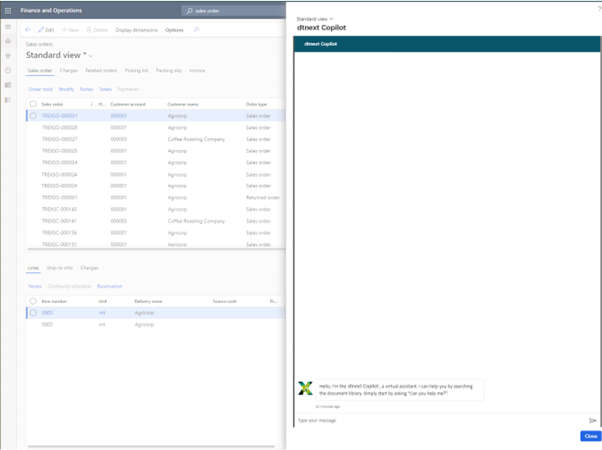The height and width of the screenshot is (450, 602).
Task: Select all lines via Item number header circle
Action: [x=33, y=301]
